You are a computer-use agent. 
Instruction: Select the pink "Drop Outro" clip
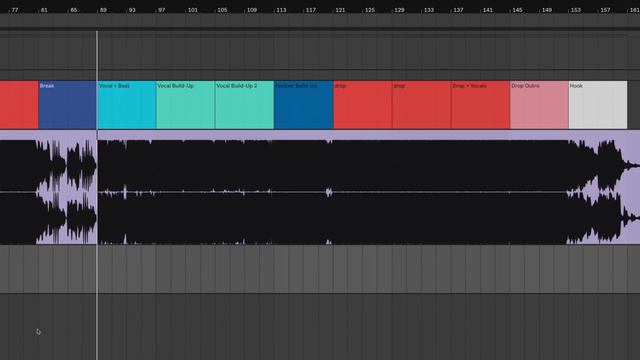[539, 105]
